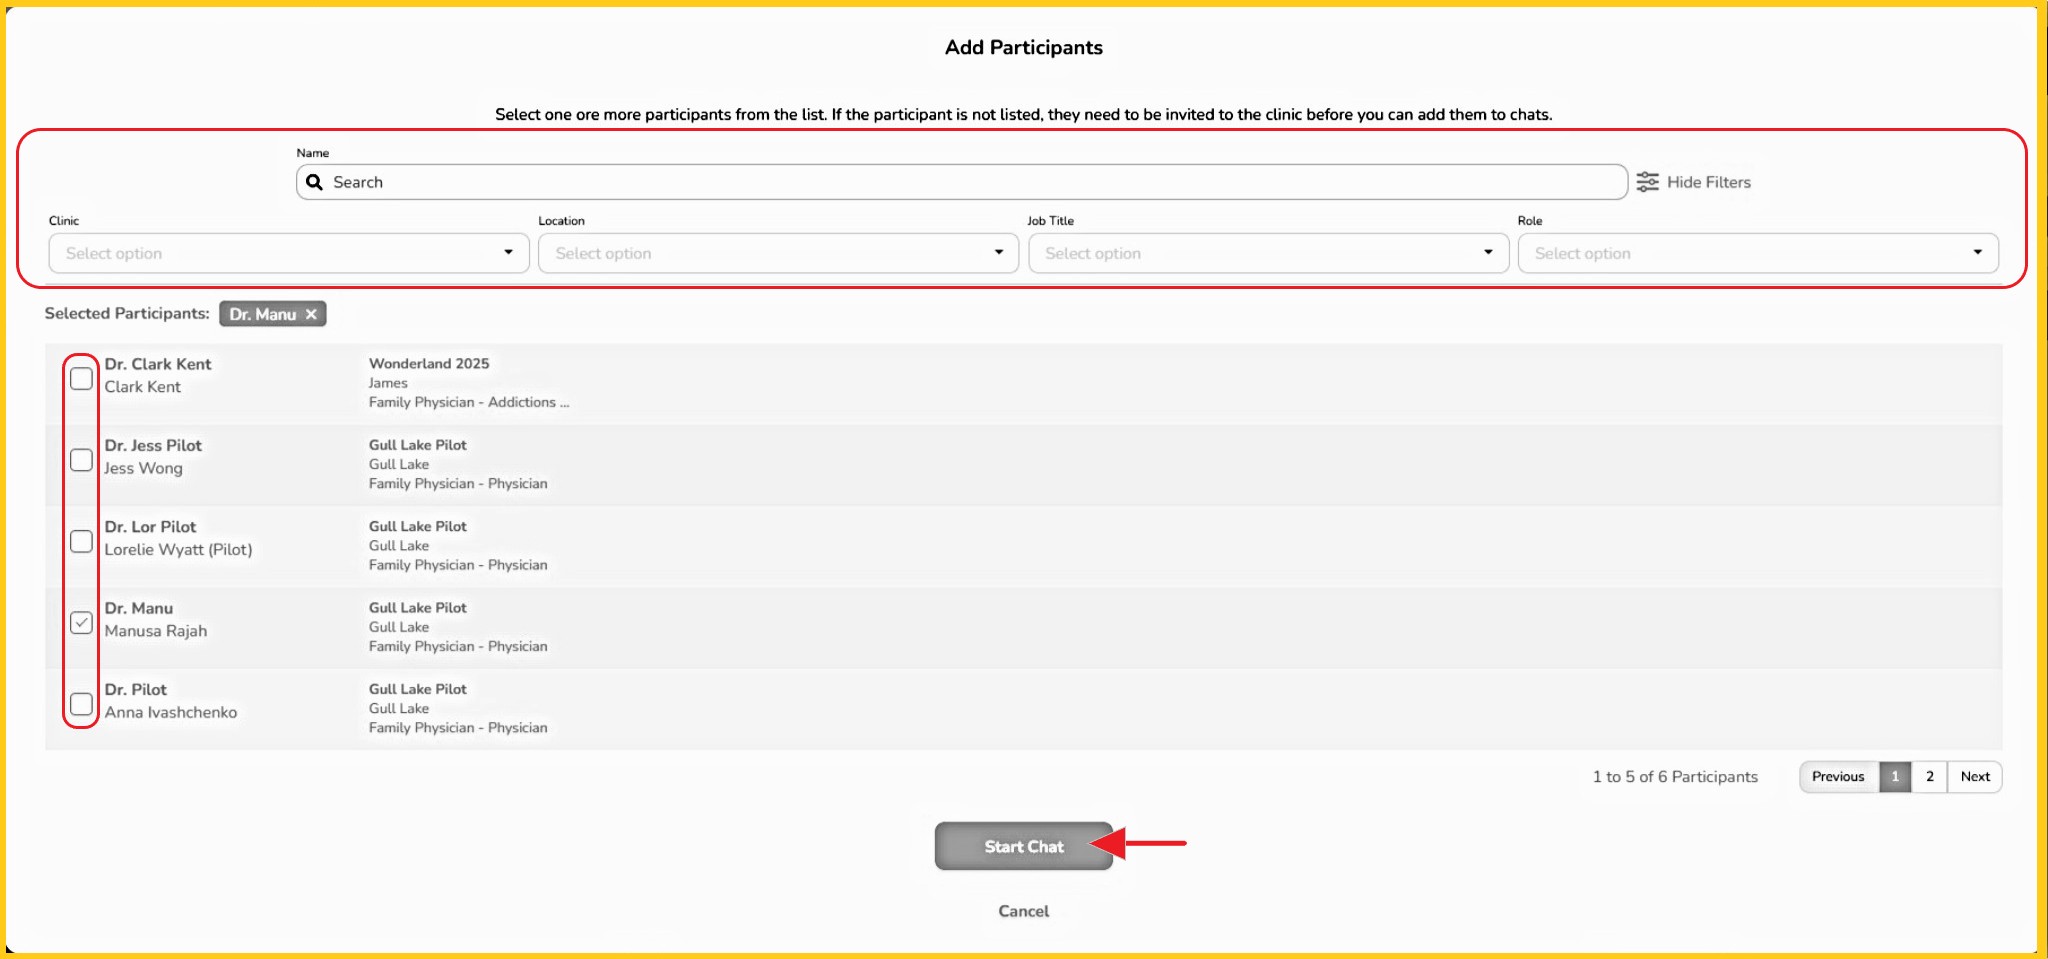Image resolution: width=2048 pixels, height=959 pixels.
Task: Open the Job Title dropdown
Action: [1267, 253]
